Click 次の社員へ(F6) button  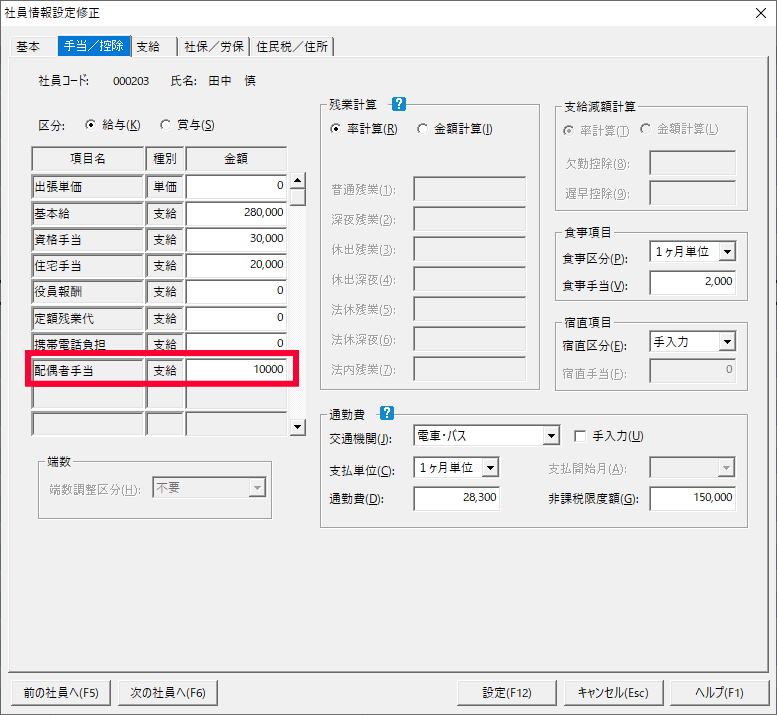coord(167,692)
